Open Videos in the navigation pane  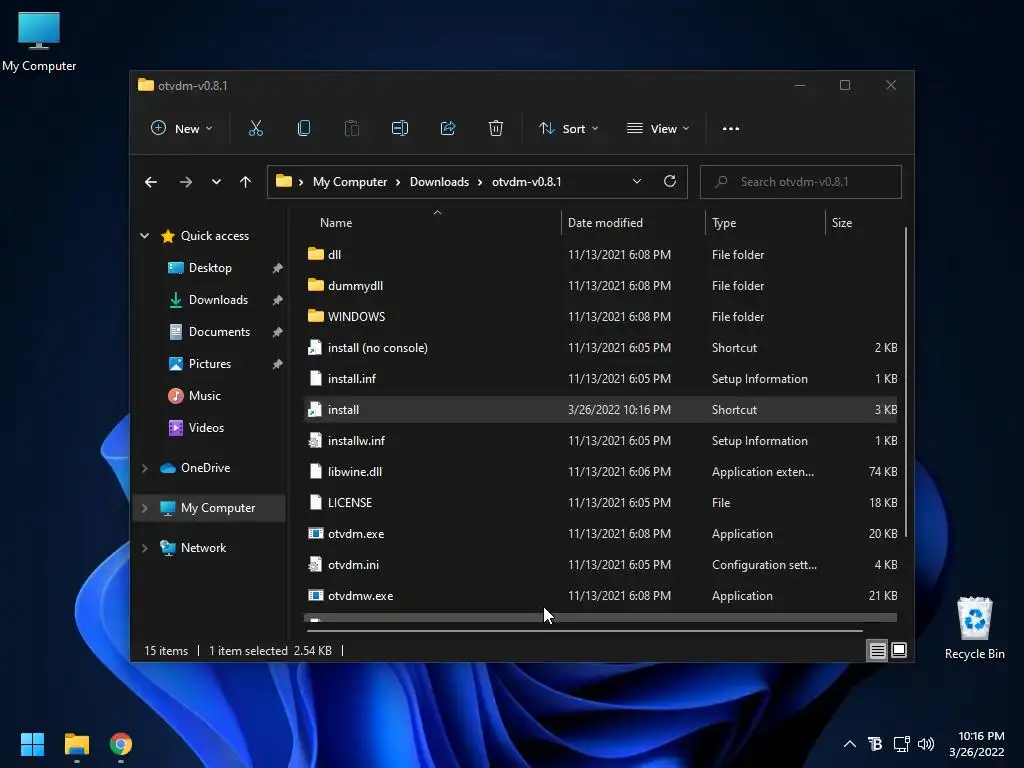[x=206, y=428]
